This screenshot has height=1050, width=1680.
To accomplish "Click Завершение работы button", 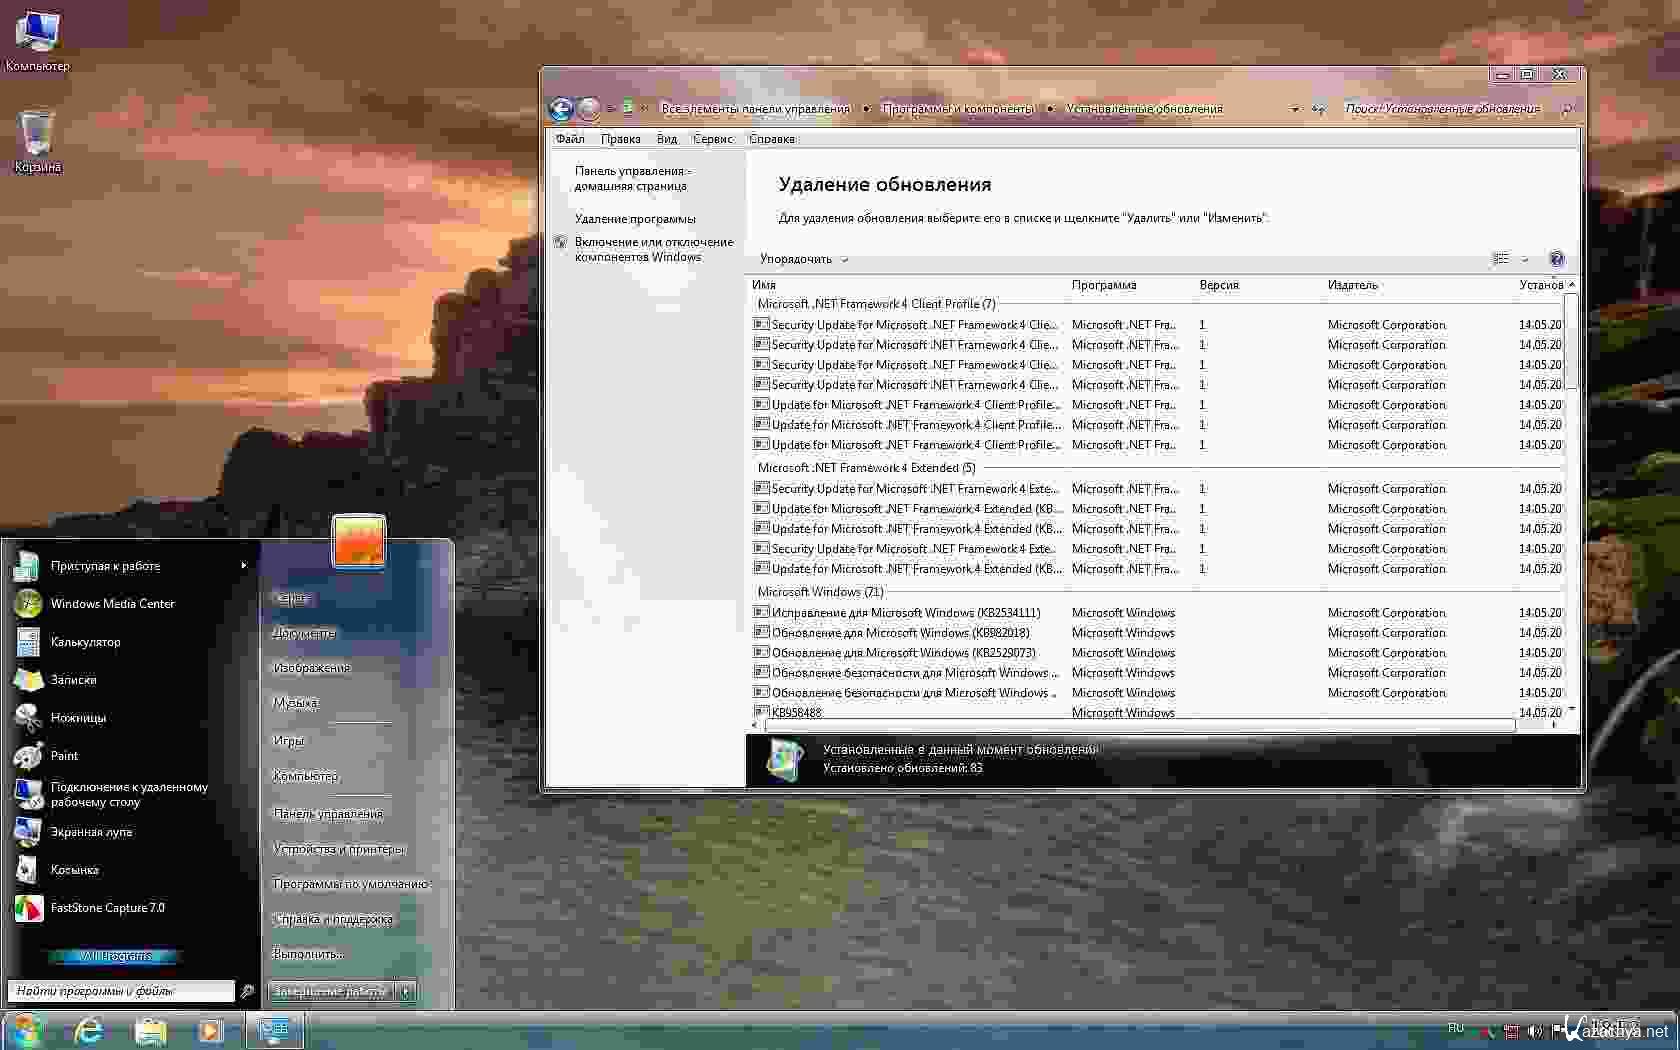I will tap(330, 992).
